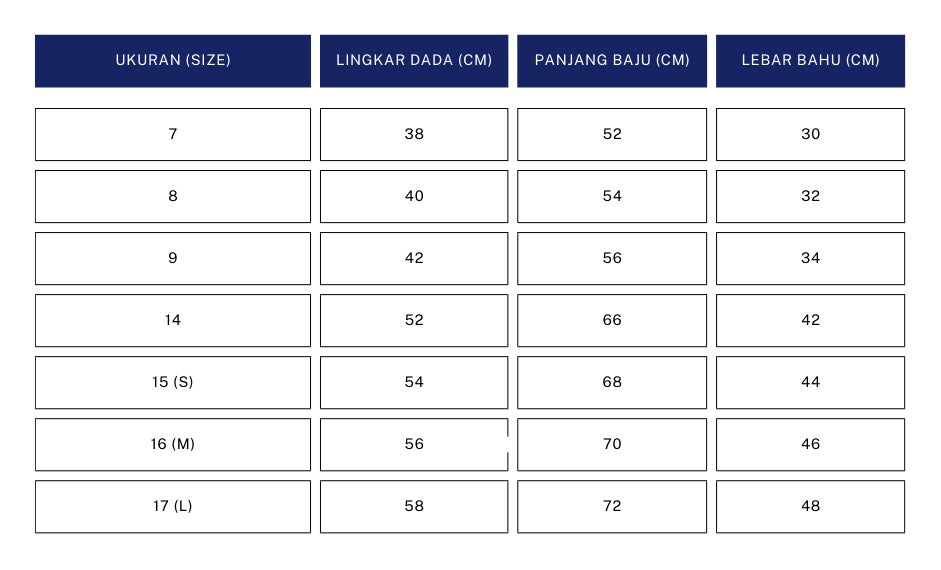Select the shirt length value 66

click(612, 320)
